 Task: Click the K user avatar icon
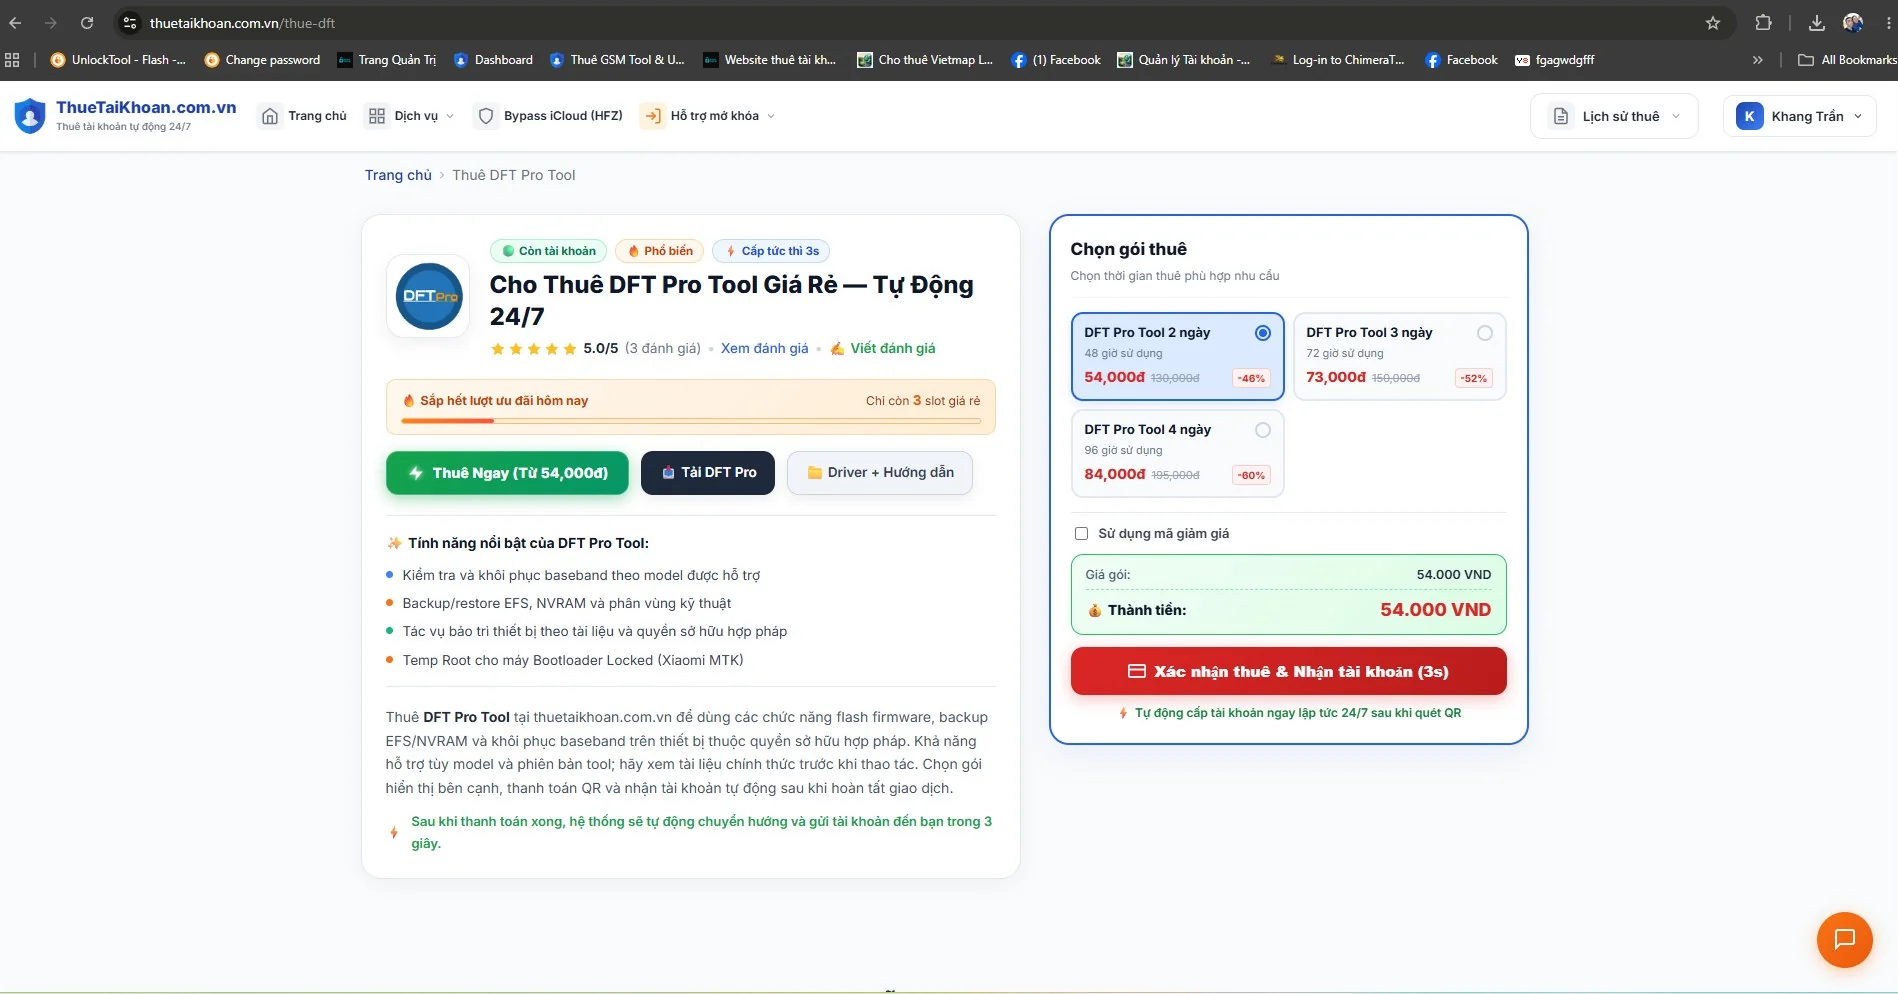(1749, 116)
